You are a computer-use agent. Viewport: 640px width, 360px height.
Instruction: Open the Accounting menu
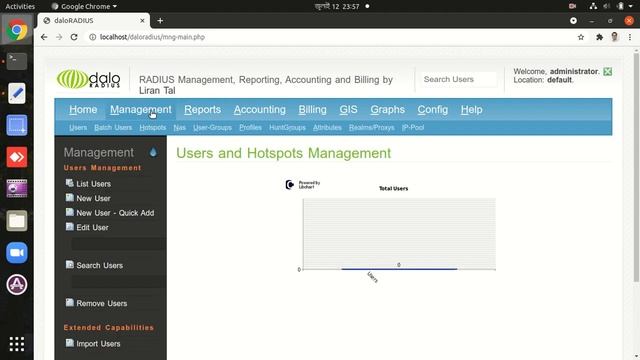[260, 109]
